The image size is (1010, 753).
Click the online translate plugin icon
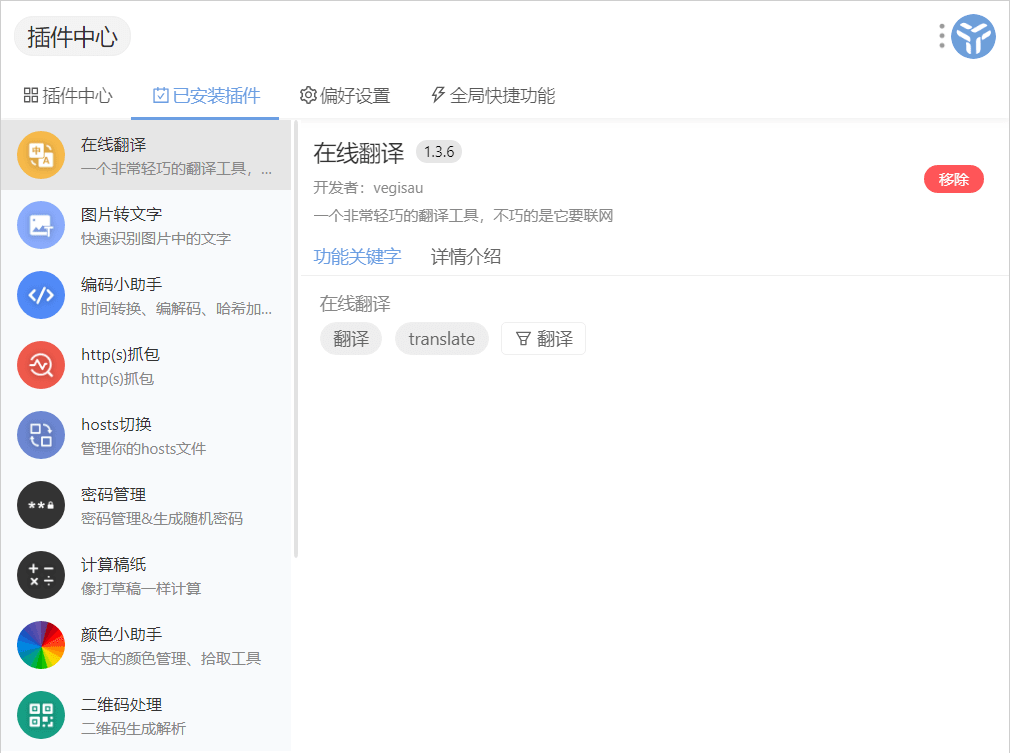coord(41,155)
